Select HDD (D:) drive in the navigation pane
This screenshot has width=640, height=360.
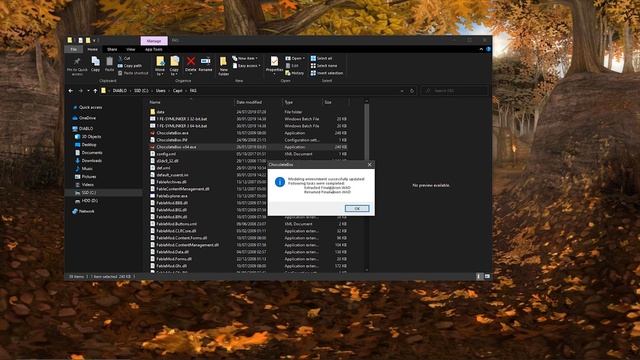(89, 201)
